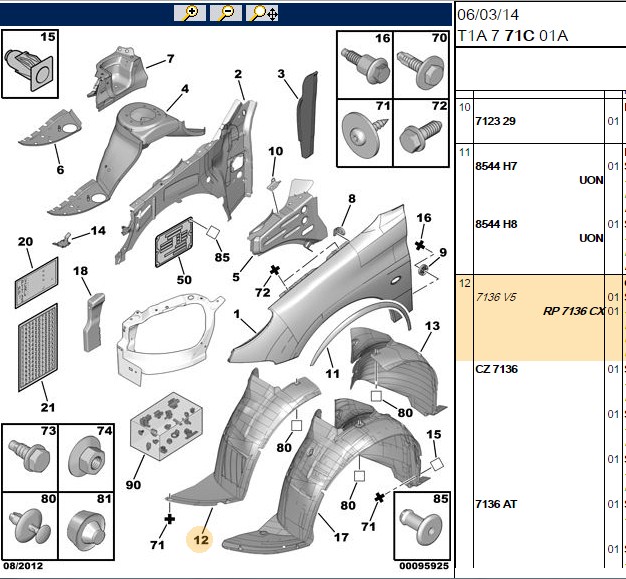This screenshot has height=579, width=626.
Task: Click the zoom in magnifier icon
Action: (x=190, y=13)
